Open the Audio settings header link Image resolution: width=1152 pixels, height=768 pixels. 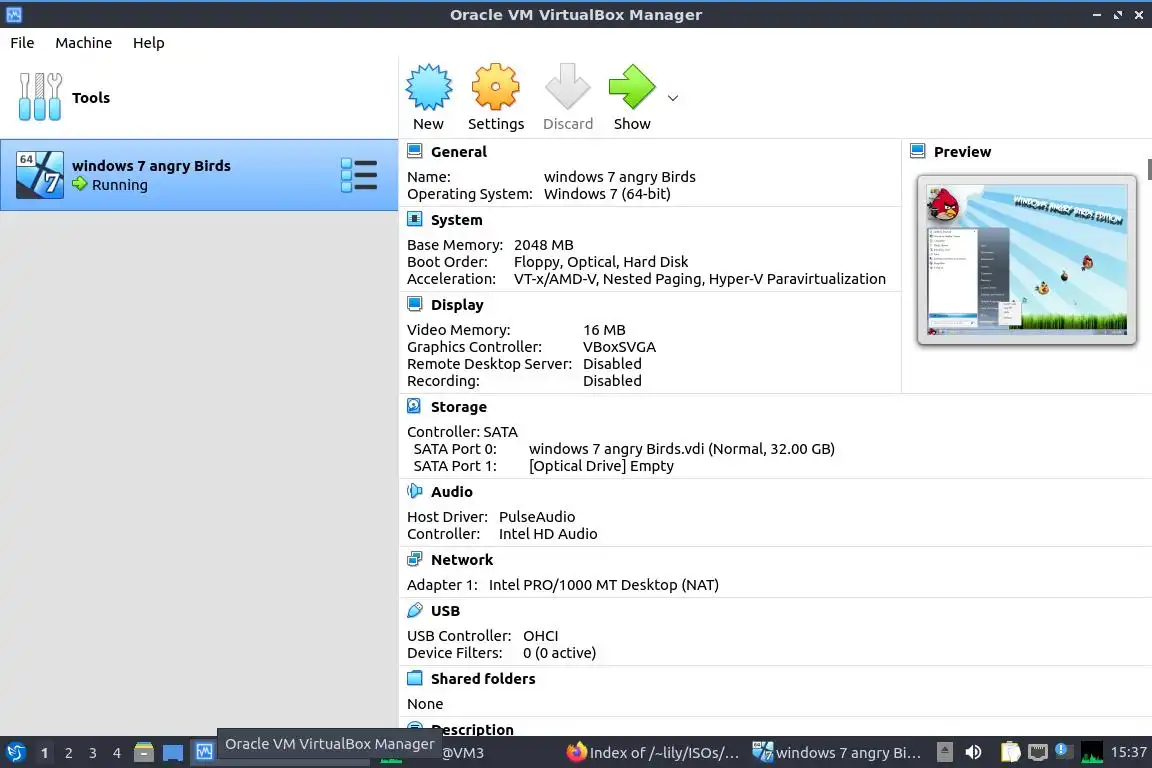tap(451, 492)
